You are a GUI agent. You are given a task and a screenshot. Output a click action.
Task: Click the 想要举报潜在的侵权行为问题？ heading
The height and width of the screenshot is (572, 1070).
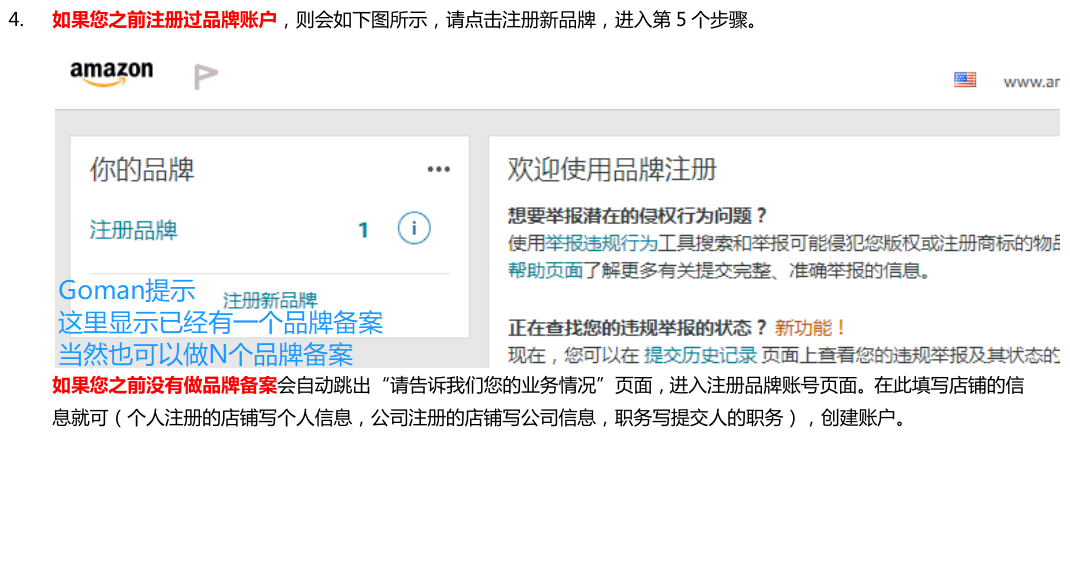coord(637,216)
